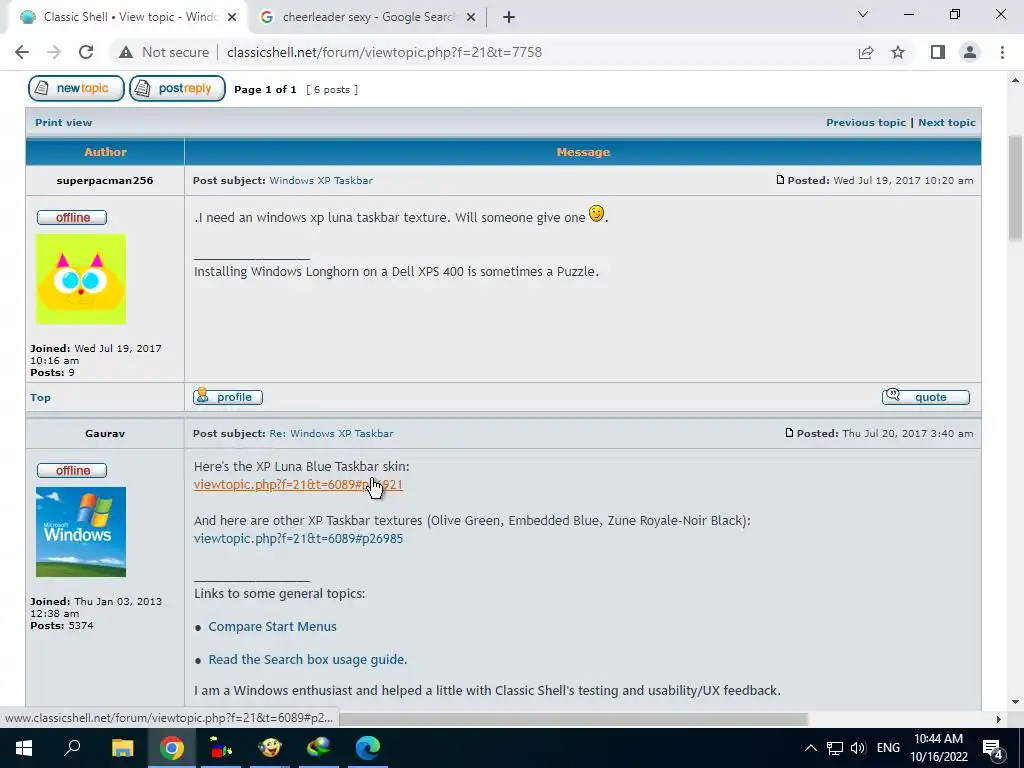The image size is (1024, 768).
Task: Click the ENG language indicator
Action: coord(888,748)
